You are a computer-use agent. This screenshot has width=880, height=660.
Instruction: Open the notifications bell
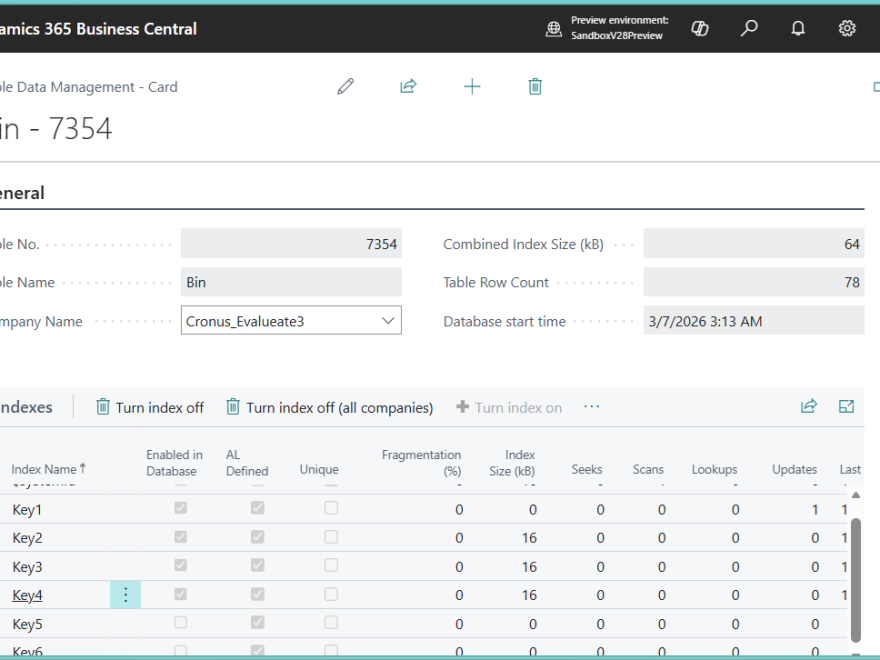pos(798,28)
